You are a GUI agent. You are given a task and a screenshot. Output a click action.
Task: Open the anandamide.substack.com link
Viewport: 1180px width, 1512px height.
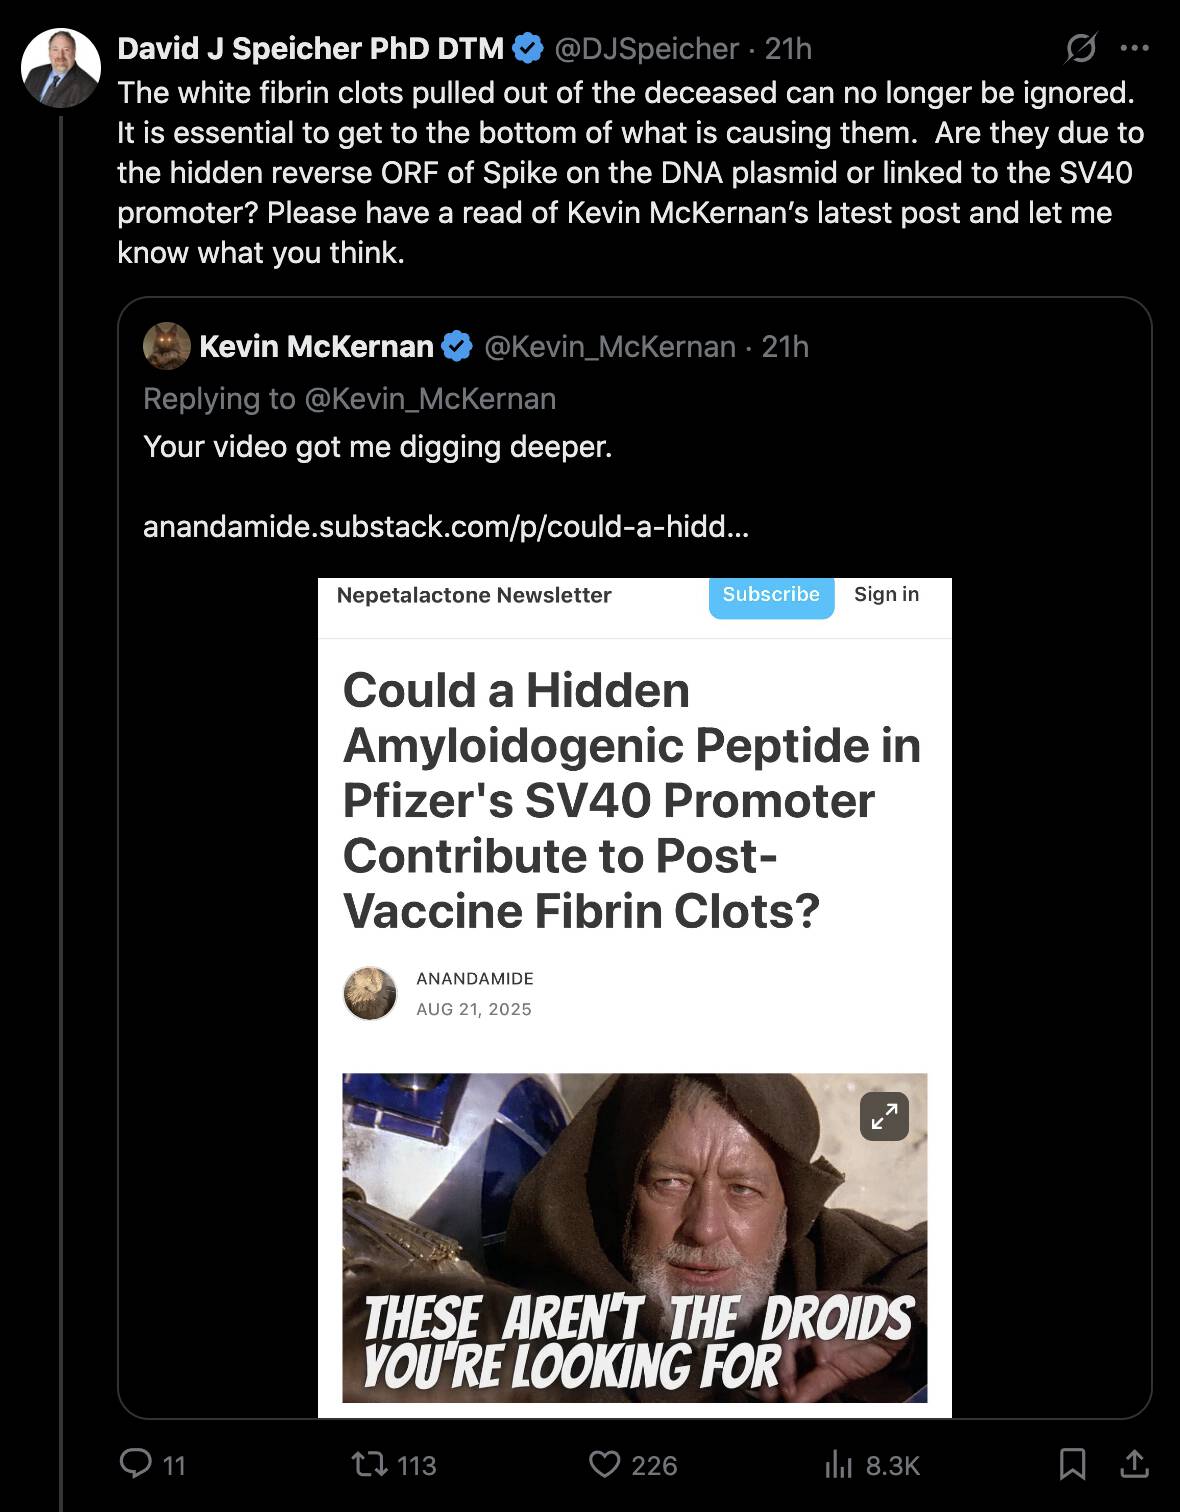pos(446,526)
